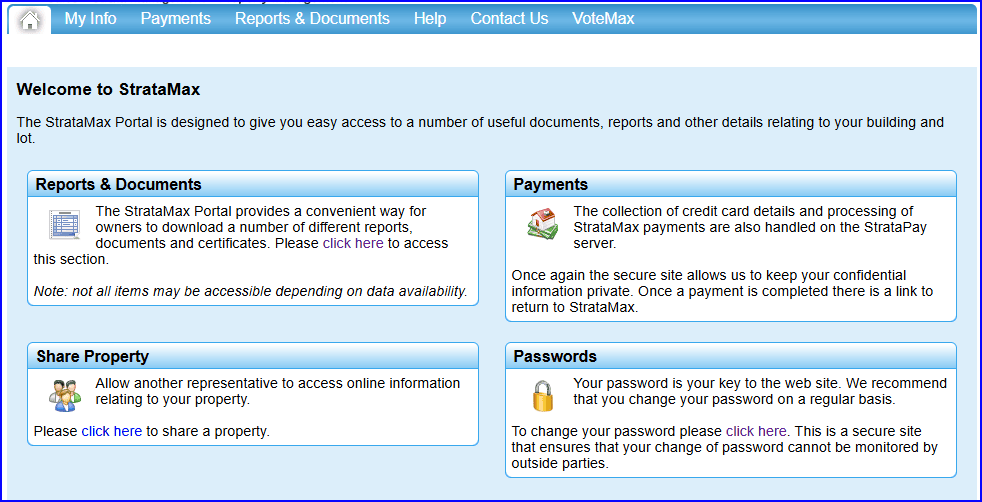The width and height of the screenshot is (982, 502).
Task: Click the Reports & Documents panel heading
Action: point(253,184)
